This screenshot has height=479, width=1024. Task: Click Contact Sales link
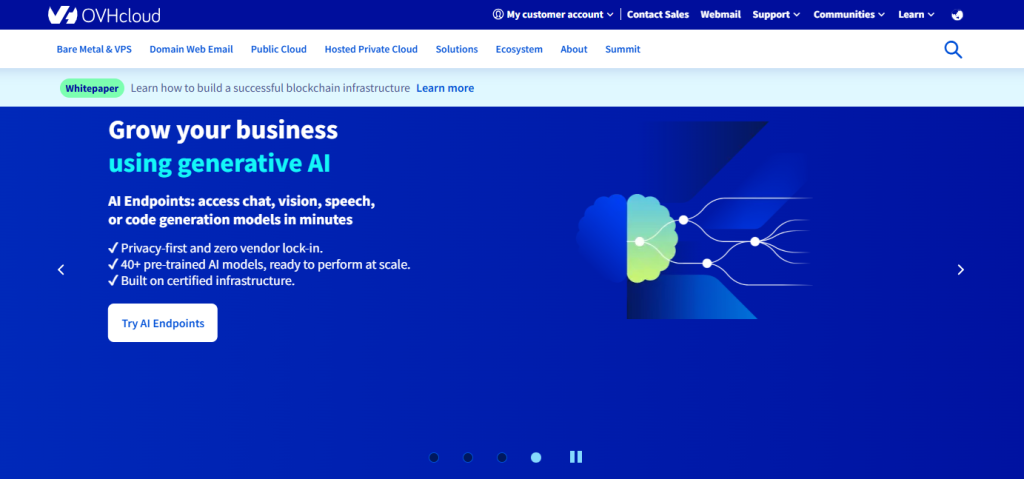[x=658, y=14]
